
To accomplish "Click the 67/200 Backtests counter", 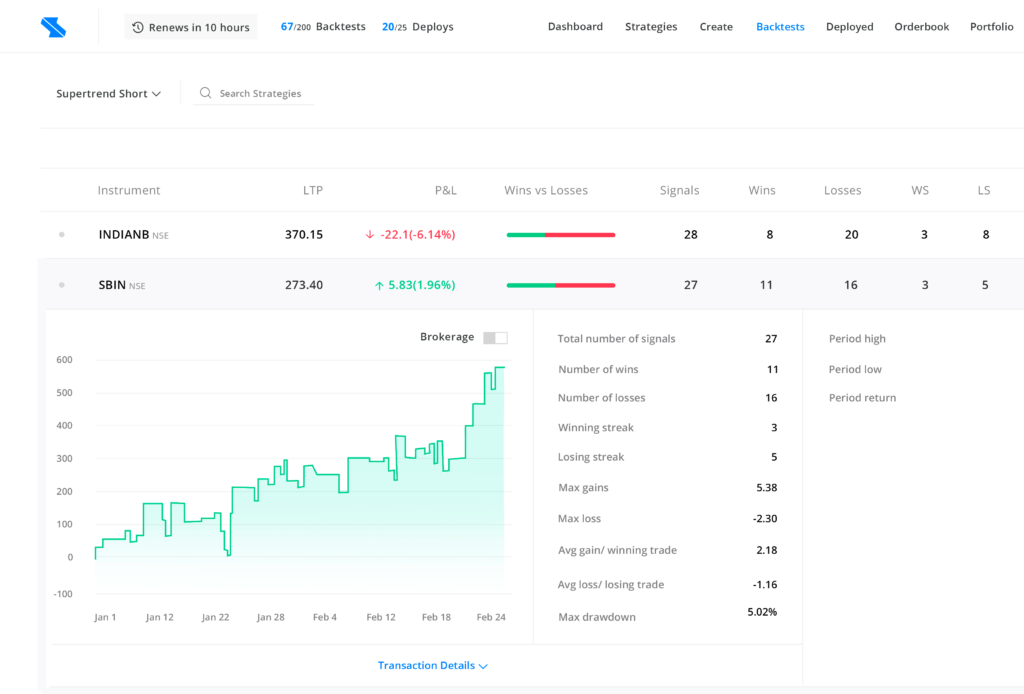I will point(322,27).
